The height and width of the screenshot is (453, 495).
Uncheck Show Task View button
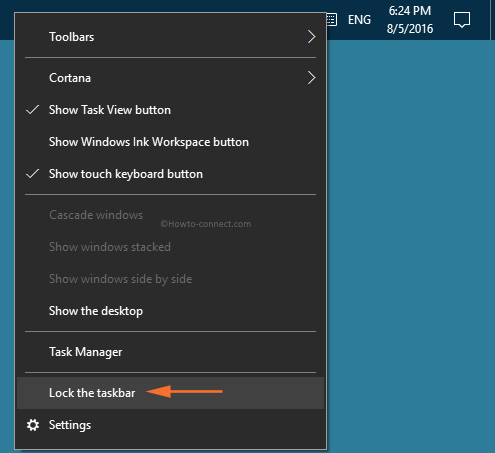[x=170, y=110]
